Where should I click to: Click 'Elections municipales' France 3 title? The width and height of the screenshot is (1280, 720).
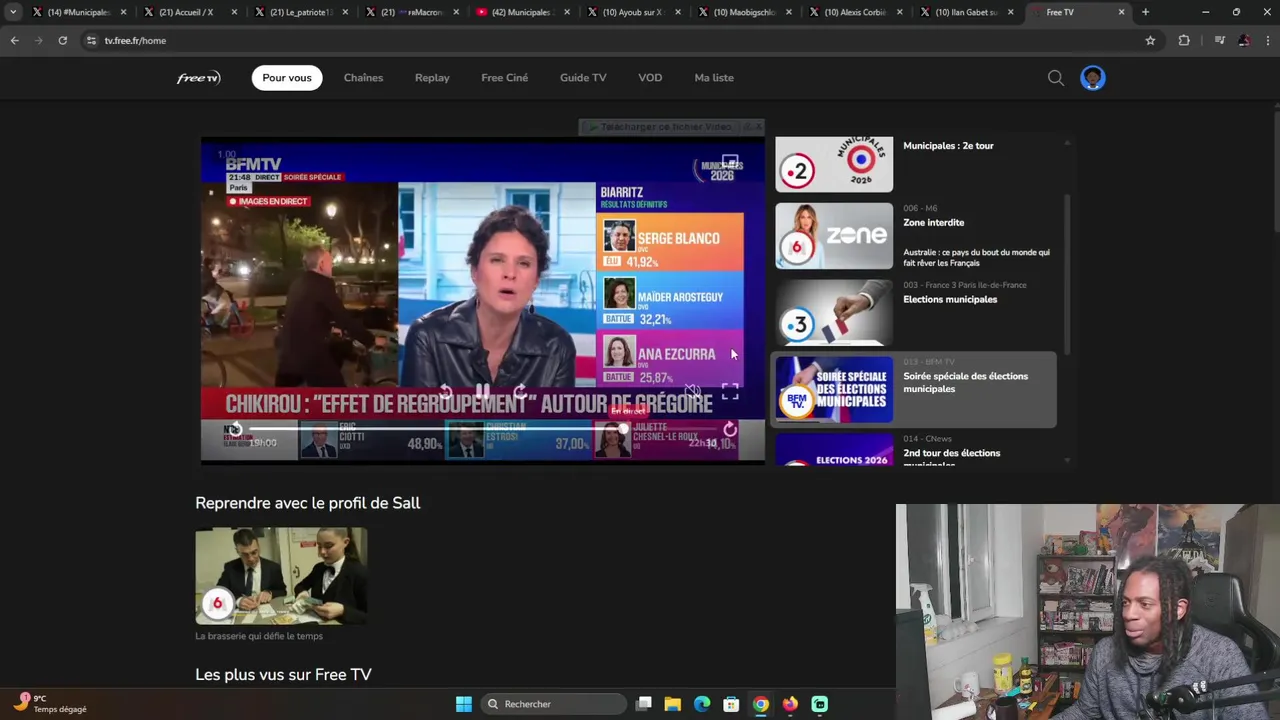[950, 300]
